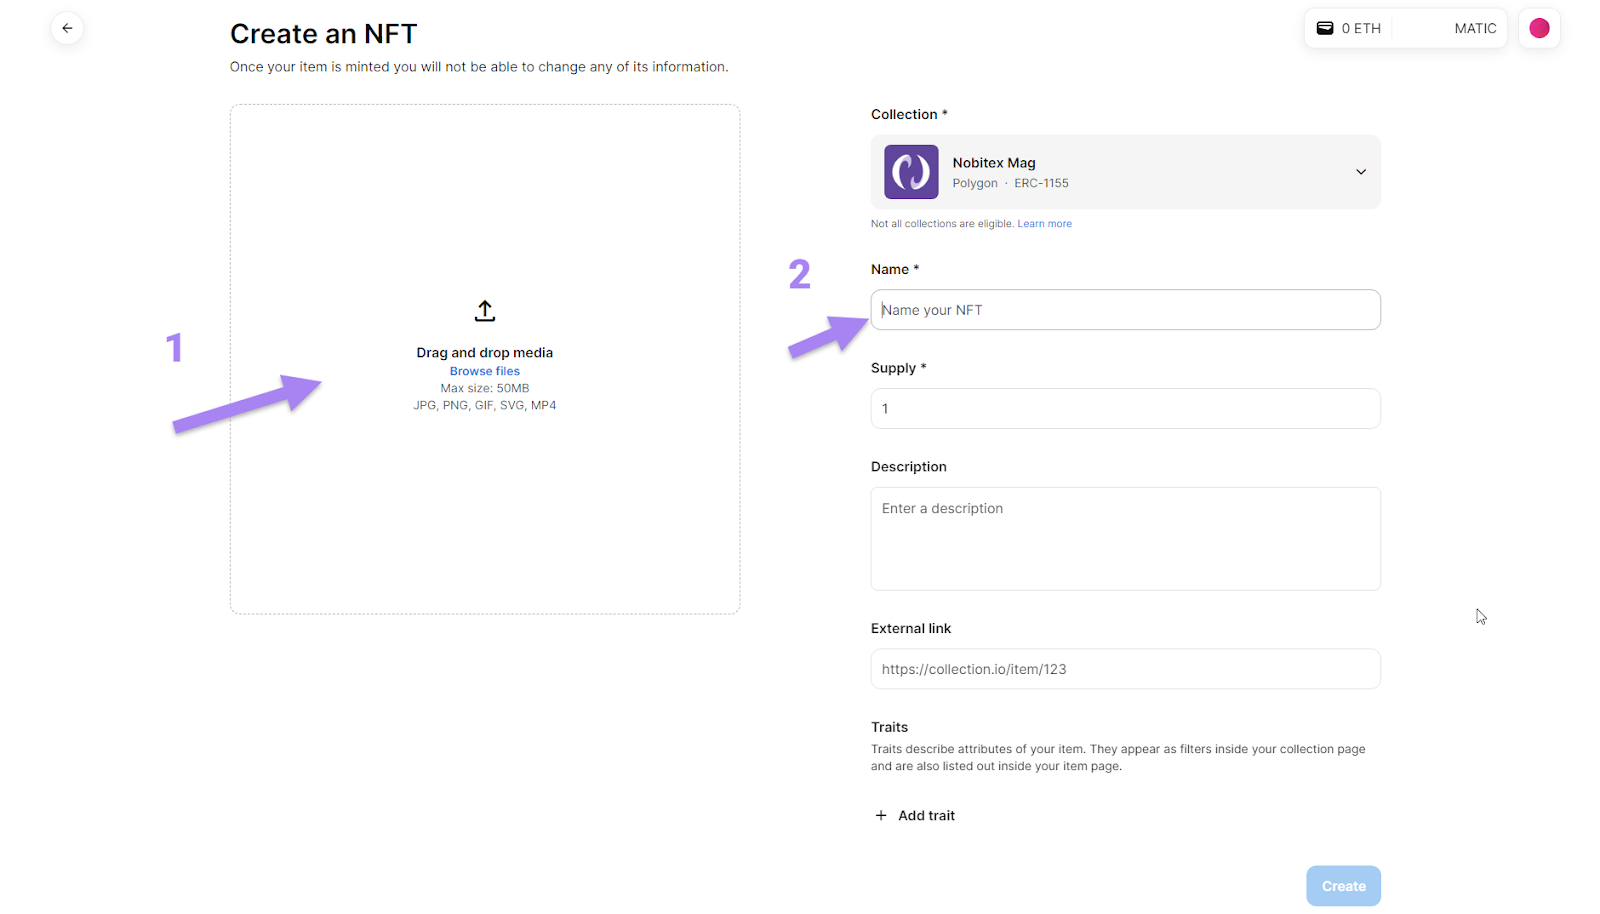
Task: Click the upload arrow icon
Action: pos(485,311)
